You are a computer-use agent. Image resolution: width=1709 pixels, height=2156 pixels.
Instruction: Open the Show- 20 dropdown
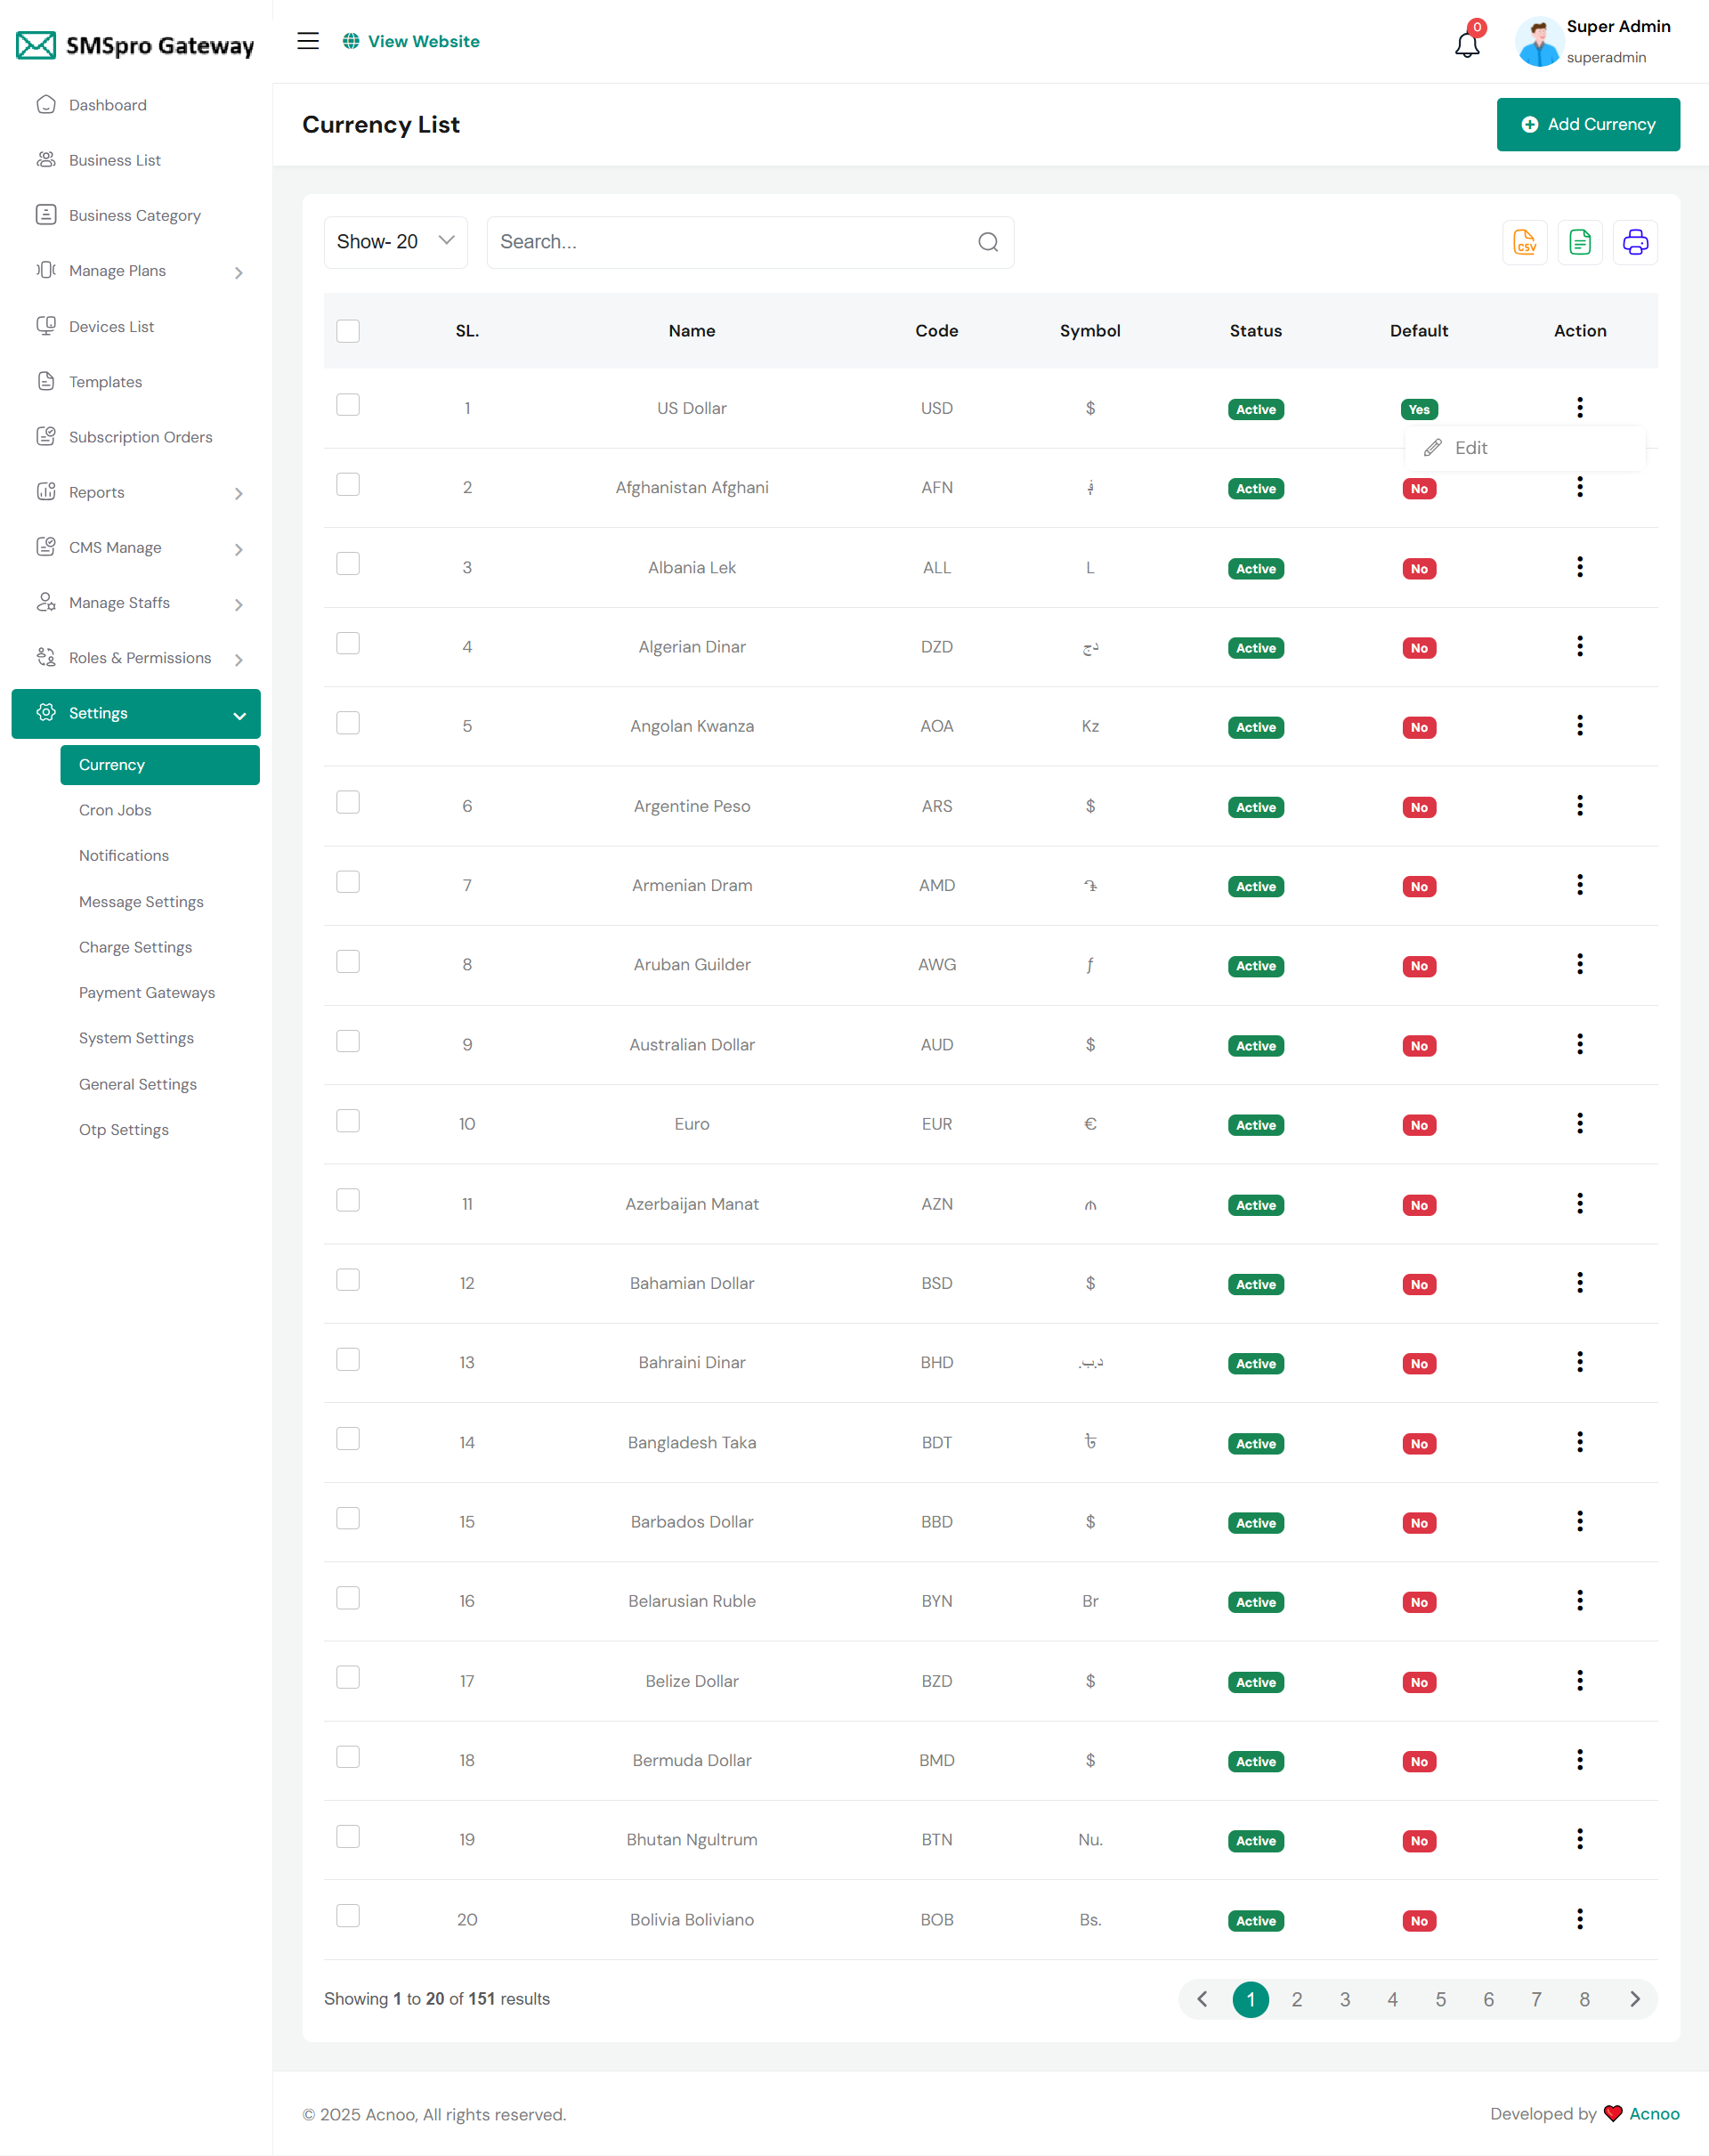click(x=396, y=242)
